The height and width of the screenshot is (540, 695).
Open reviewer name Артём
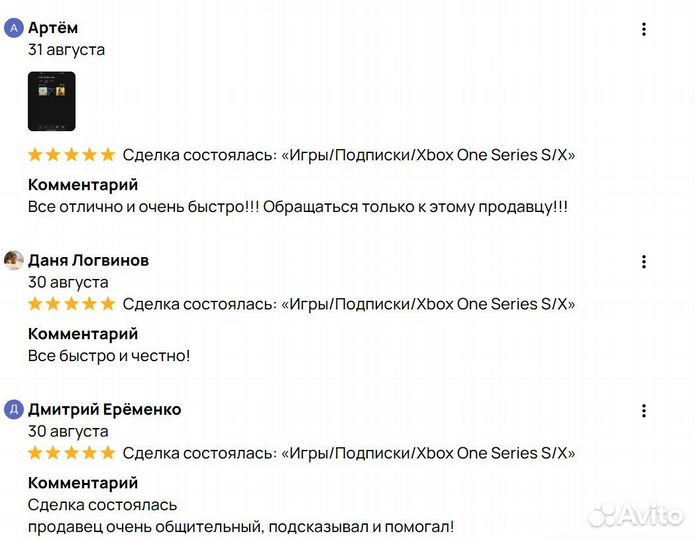click(x=53, y=28)
